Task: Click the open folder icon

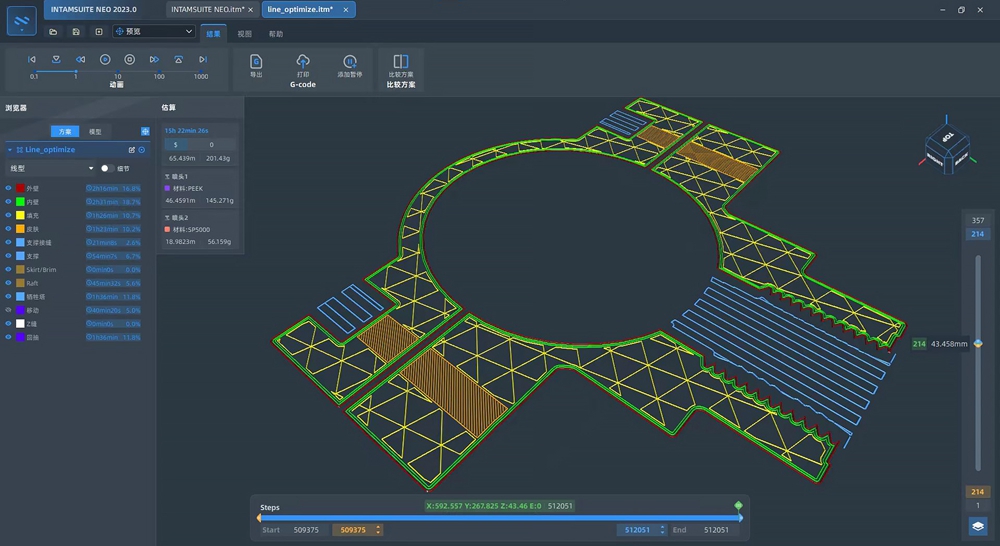Action: click(x=53, y=32)
